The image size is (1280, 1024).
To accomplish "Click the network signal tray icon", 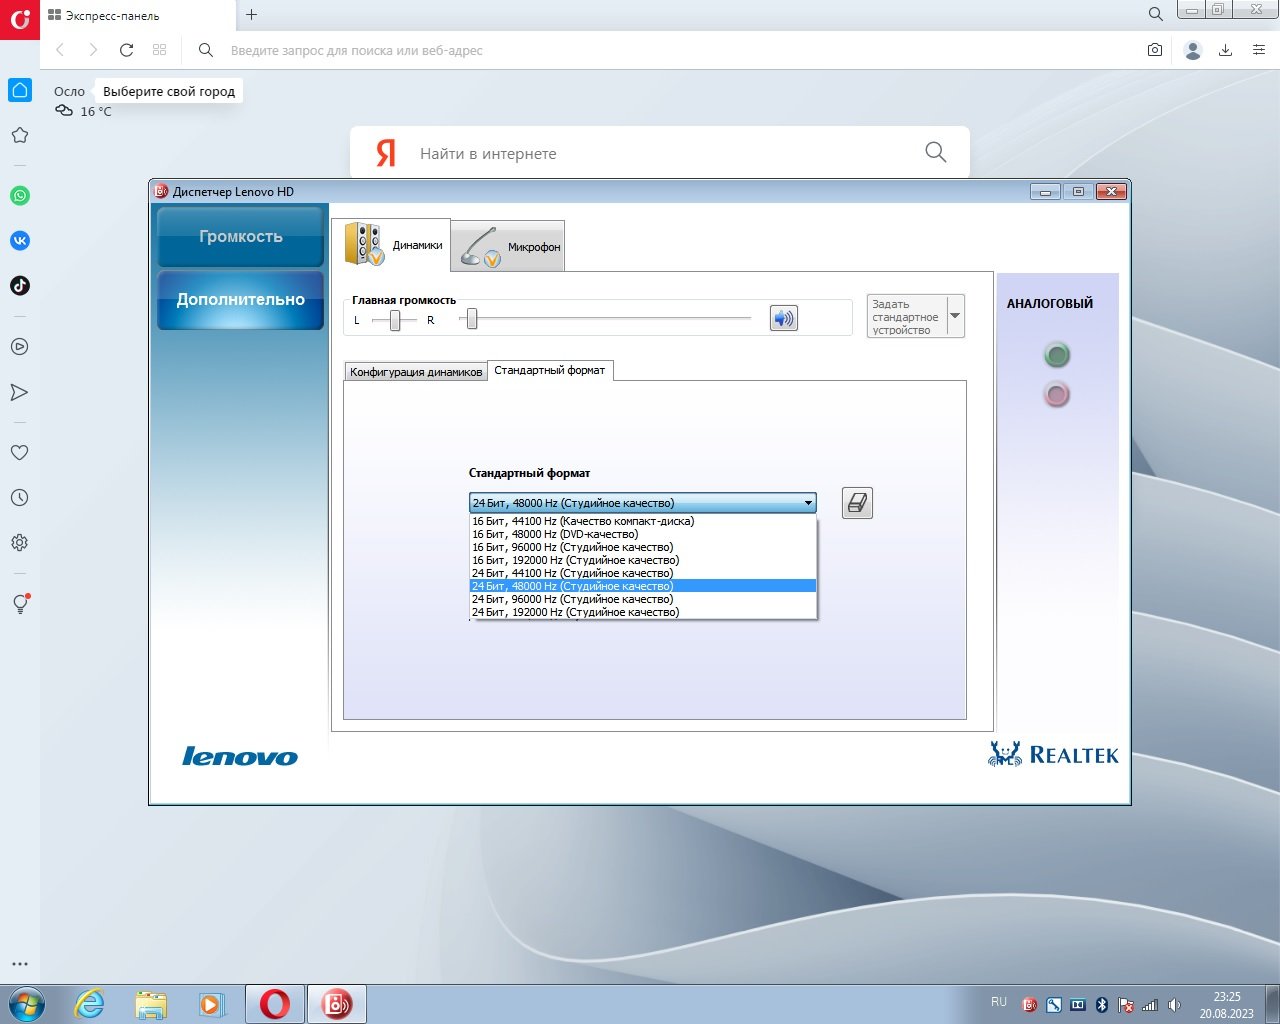I will pyautogui.click(x=1150, y=1005).
